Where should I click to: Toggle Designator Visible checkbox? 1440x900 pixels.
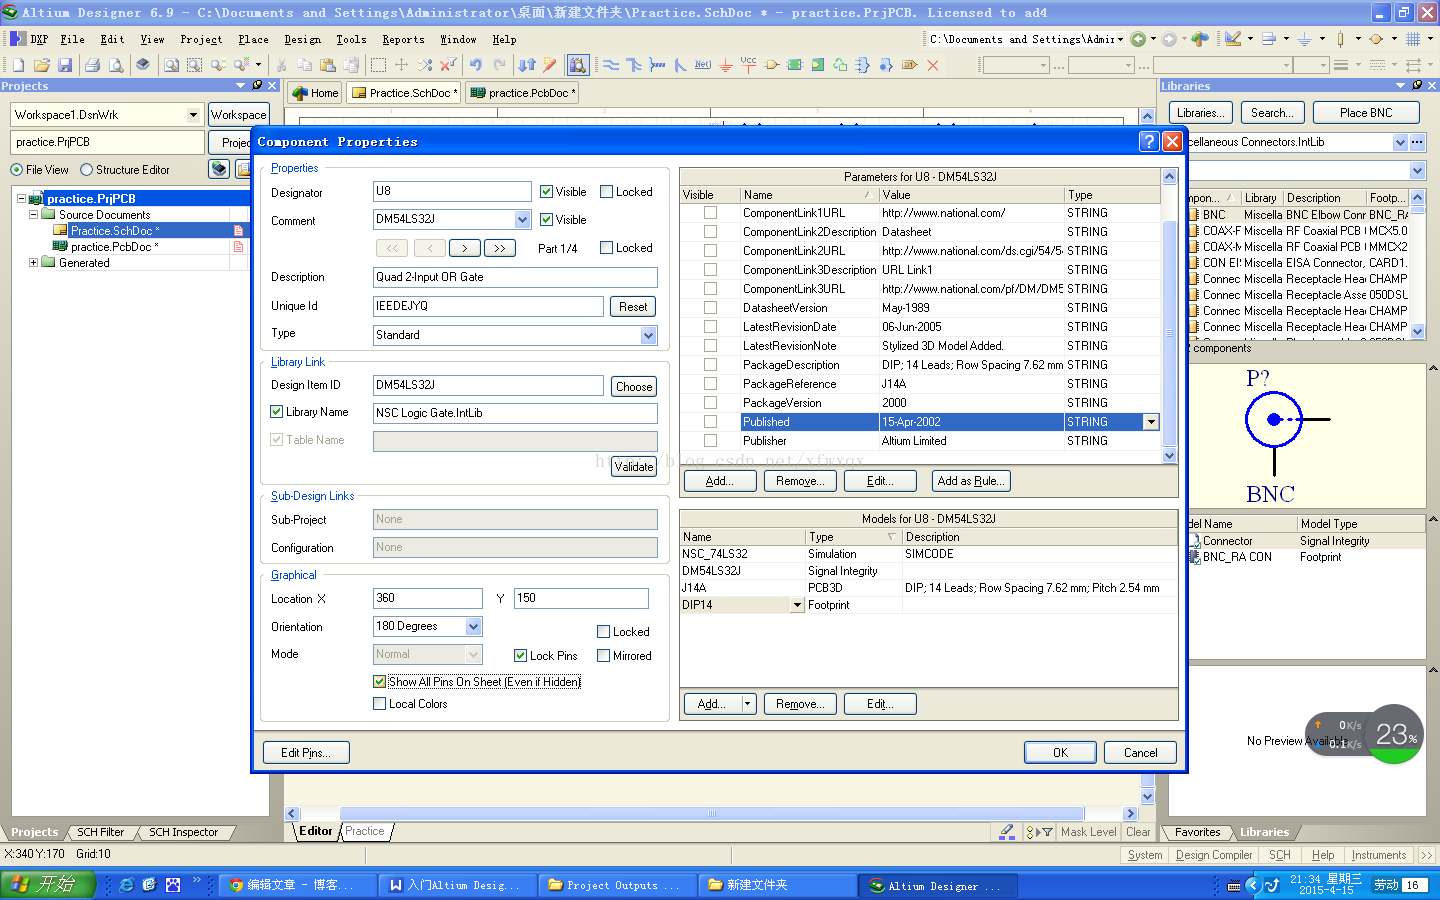(547, 192)
